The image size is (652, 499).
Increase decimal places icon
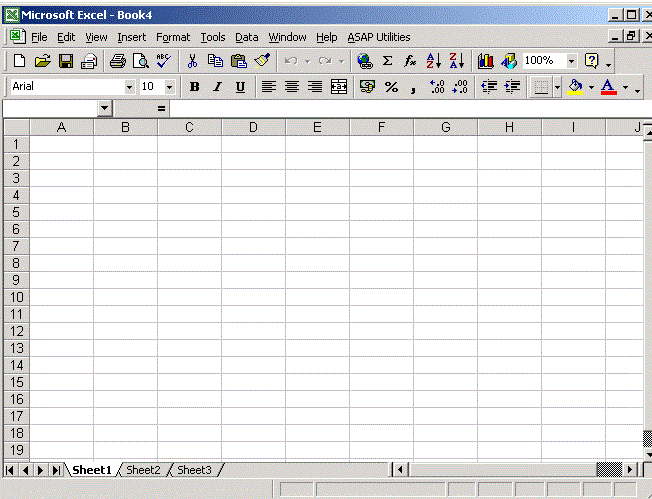[x=437, y=87]
